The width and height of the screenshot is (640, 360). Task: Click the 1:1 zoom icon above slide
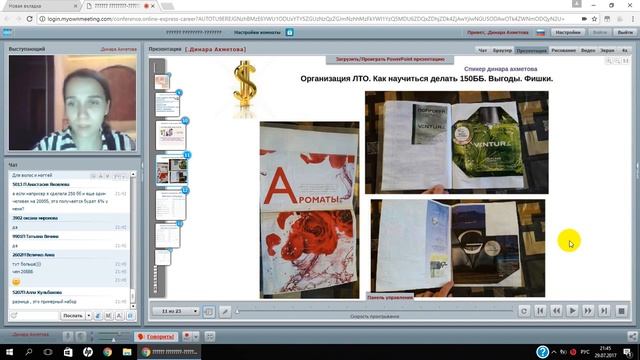(626, 61)
